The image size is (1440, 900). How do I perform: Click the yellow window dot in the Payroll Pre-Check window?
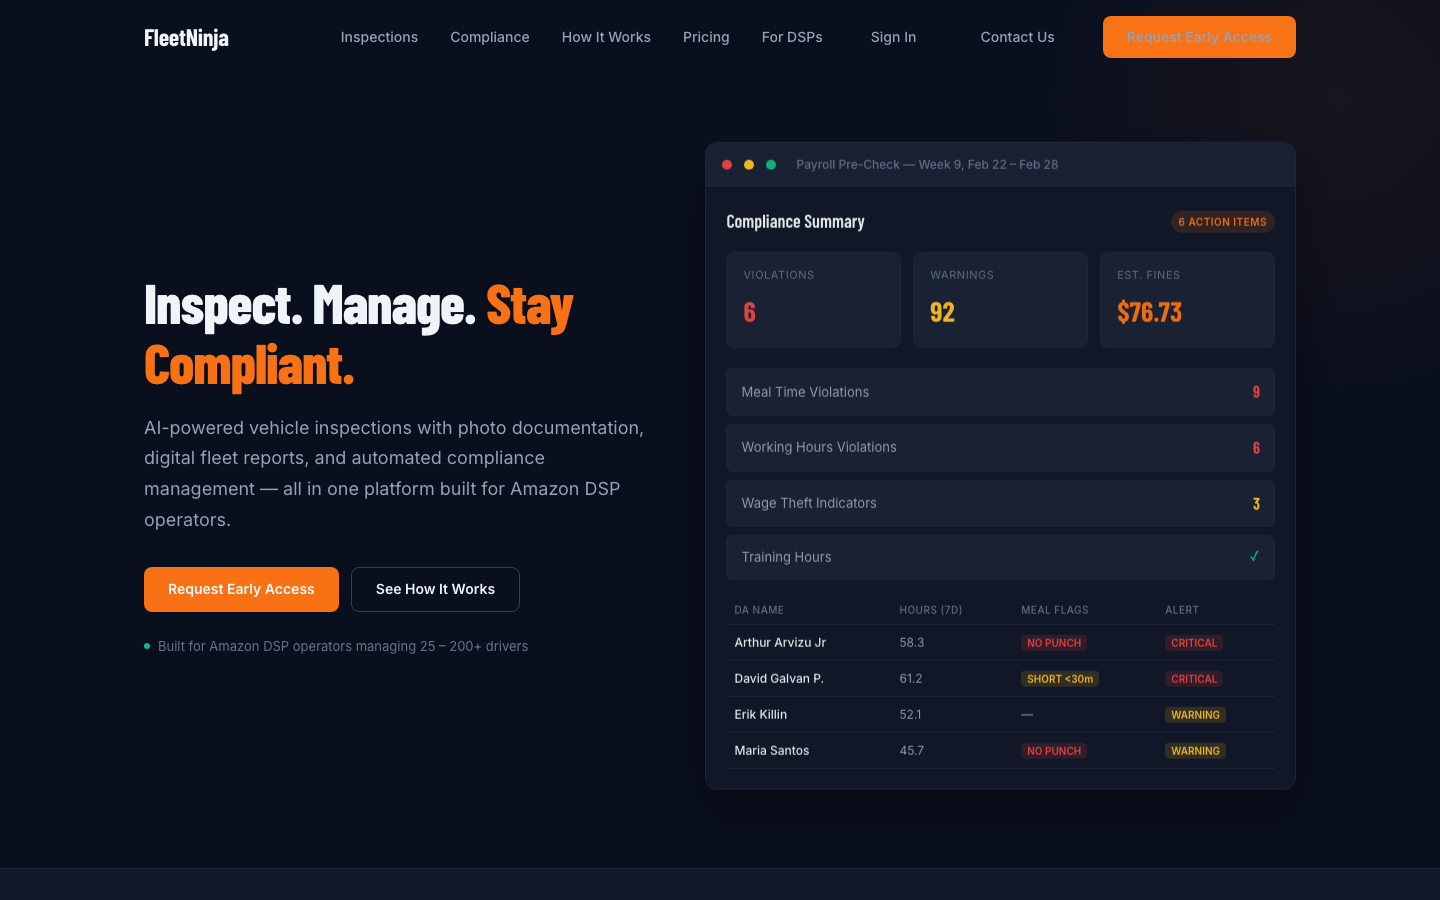[749, 165]
